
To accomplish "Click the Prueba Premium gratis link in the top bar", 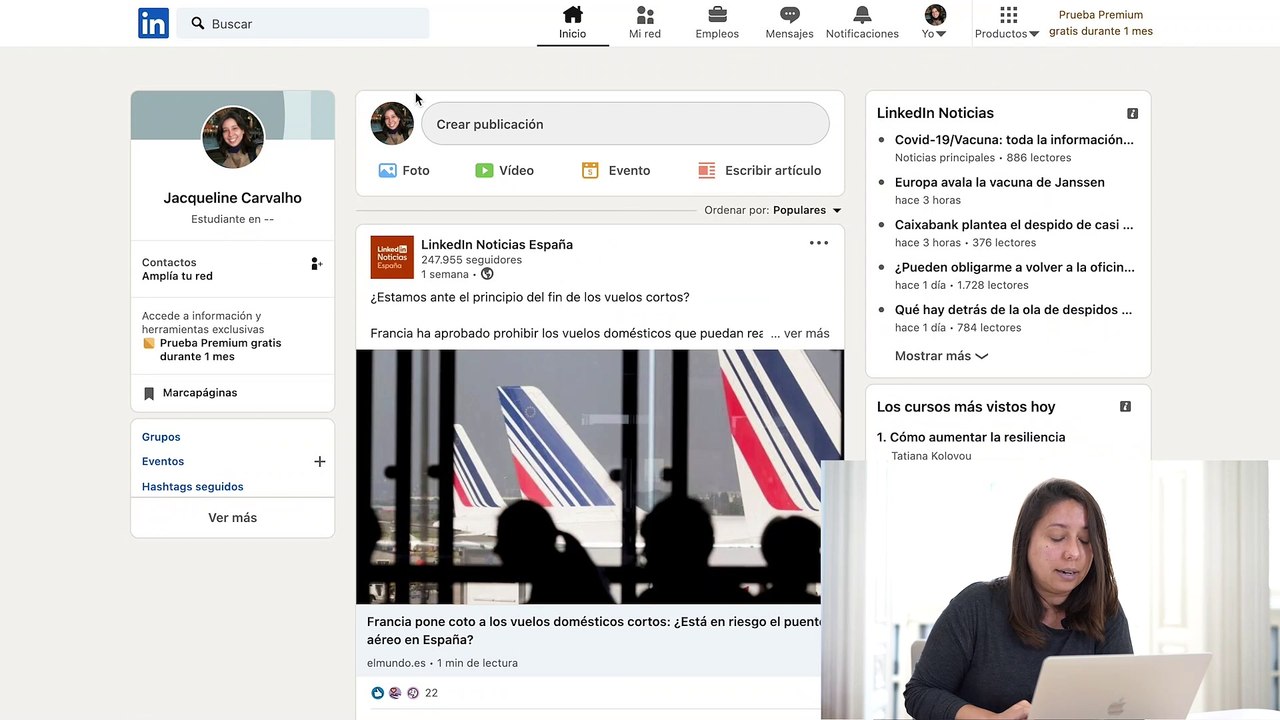I will click(1101, 23).
